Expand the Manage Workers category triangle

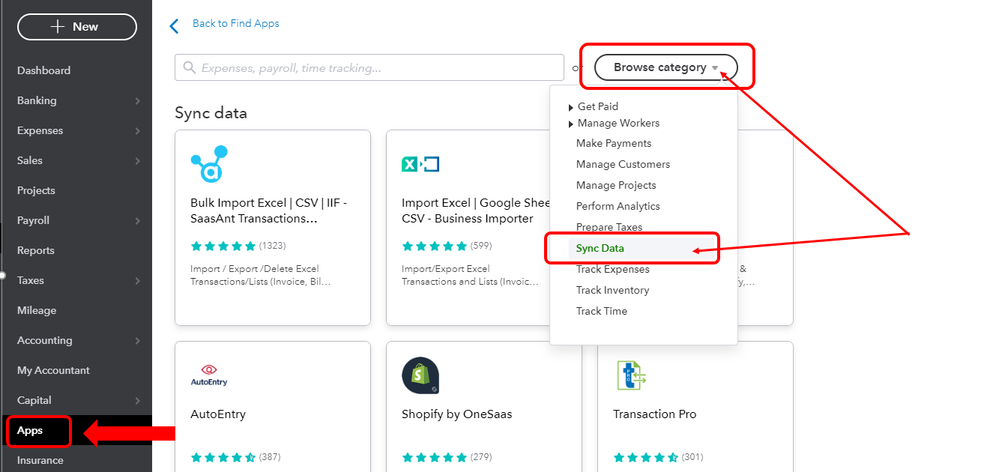pyautogui.click(x=571, y=124)
